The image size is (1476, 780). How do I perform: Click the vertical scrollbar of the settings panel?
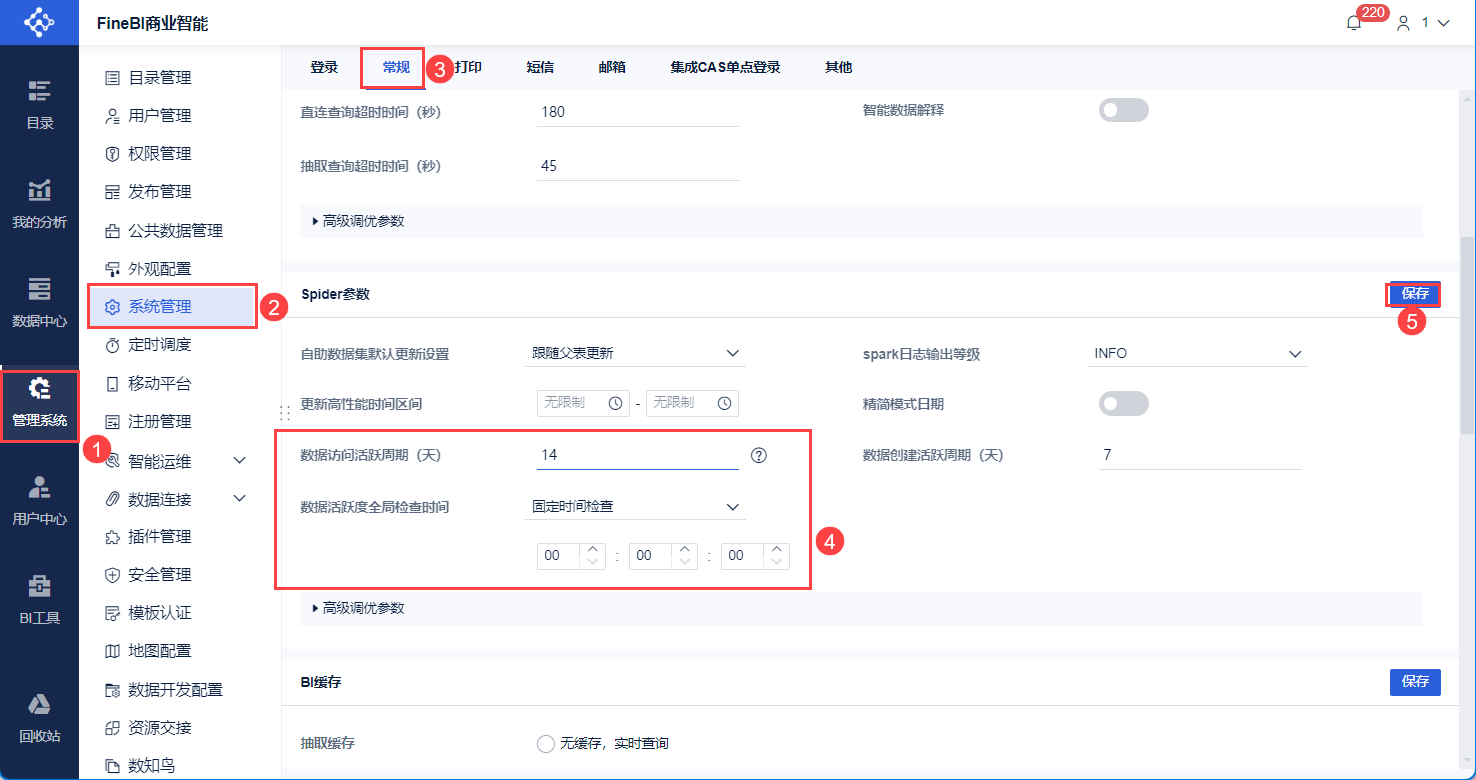(1468, 335)
